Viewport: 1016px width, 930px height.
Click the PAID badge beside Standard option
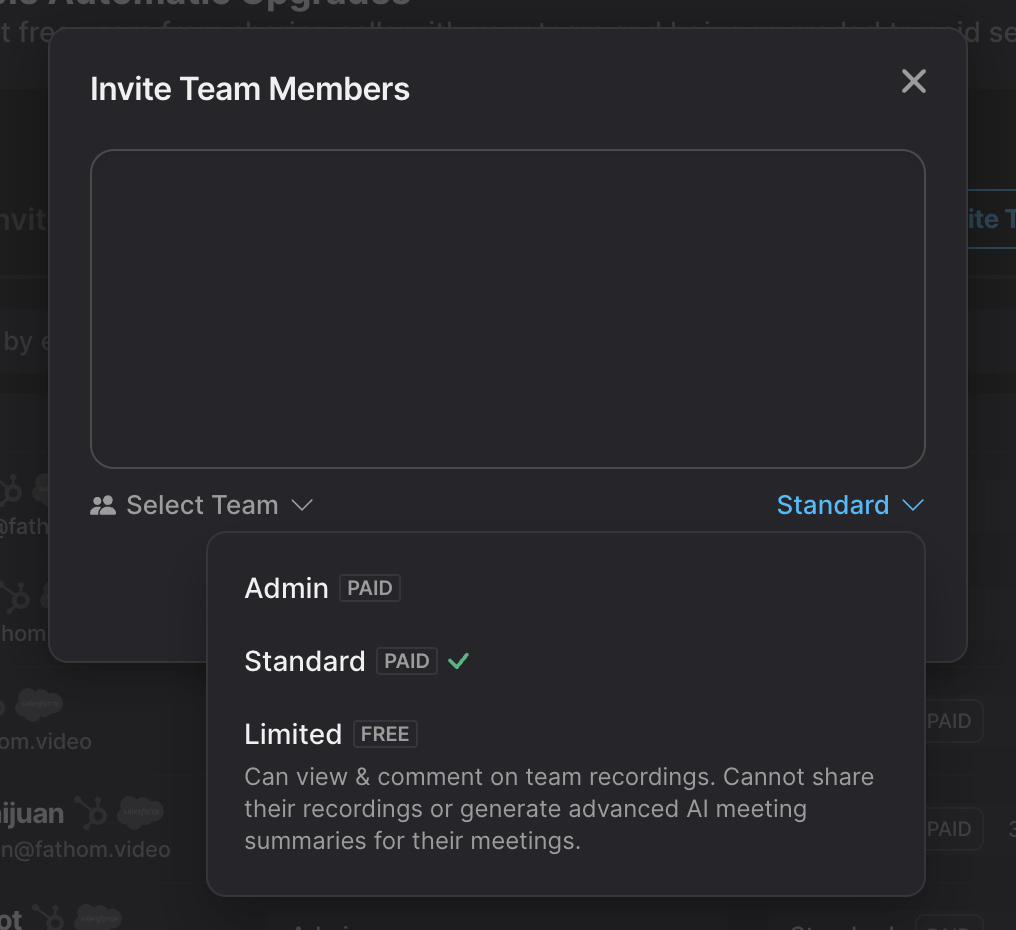point(407,662)
